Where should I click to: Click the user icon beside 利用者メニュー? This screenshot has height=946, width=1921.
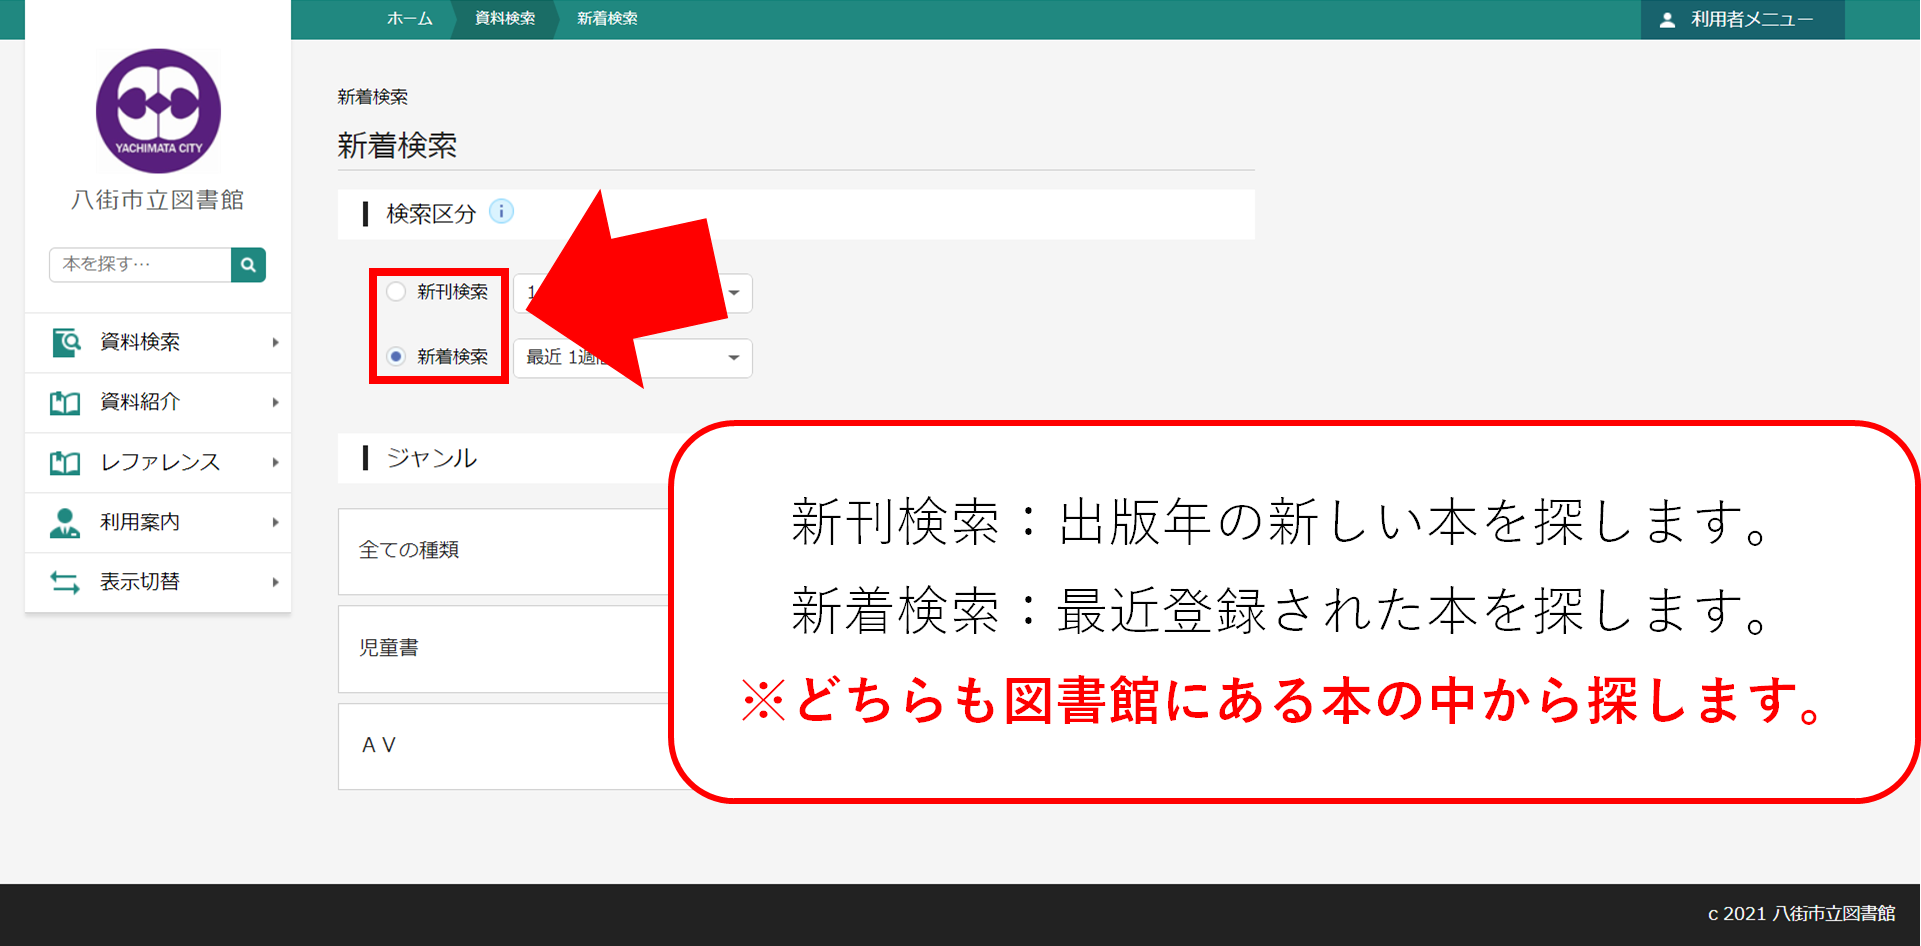point(1667,20)
